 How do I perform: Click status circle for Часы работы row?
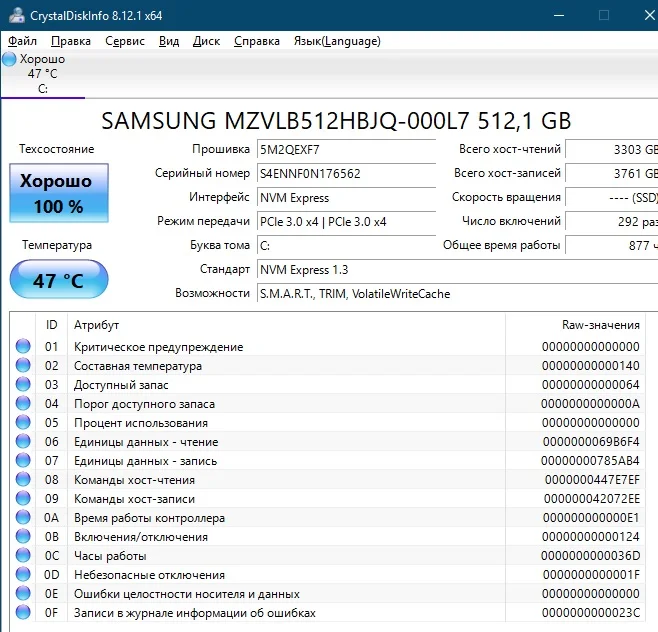click(x=23, y=555)
